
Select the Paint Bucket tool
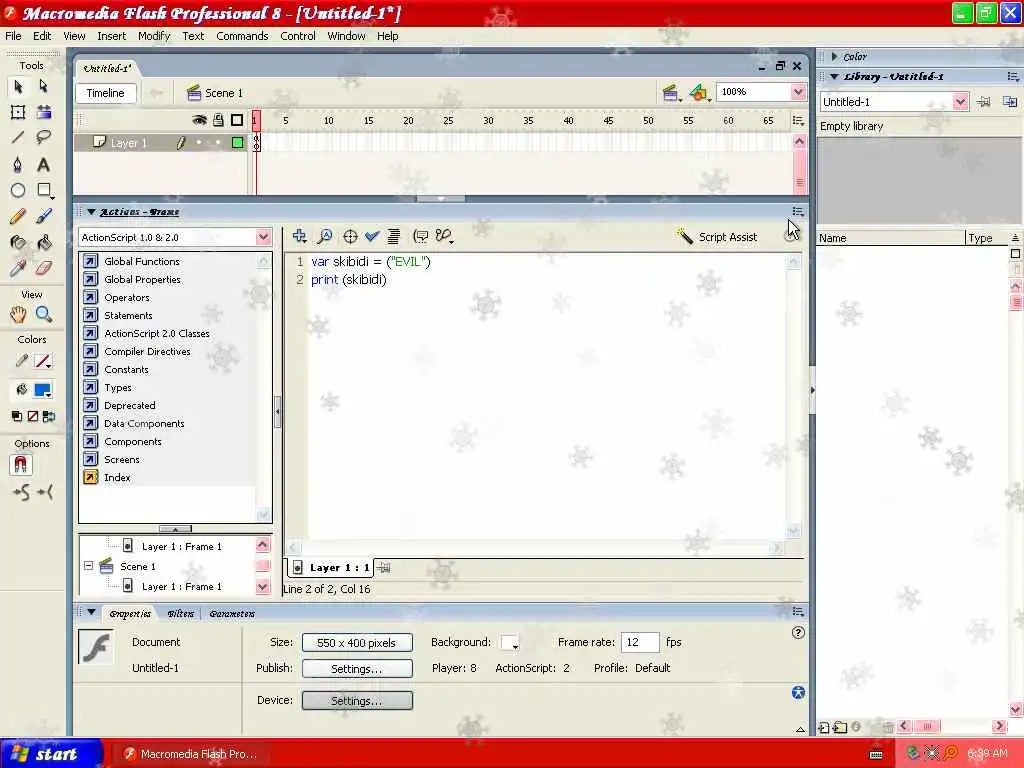tap(43, 243)
